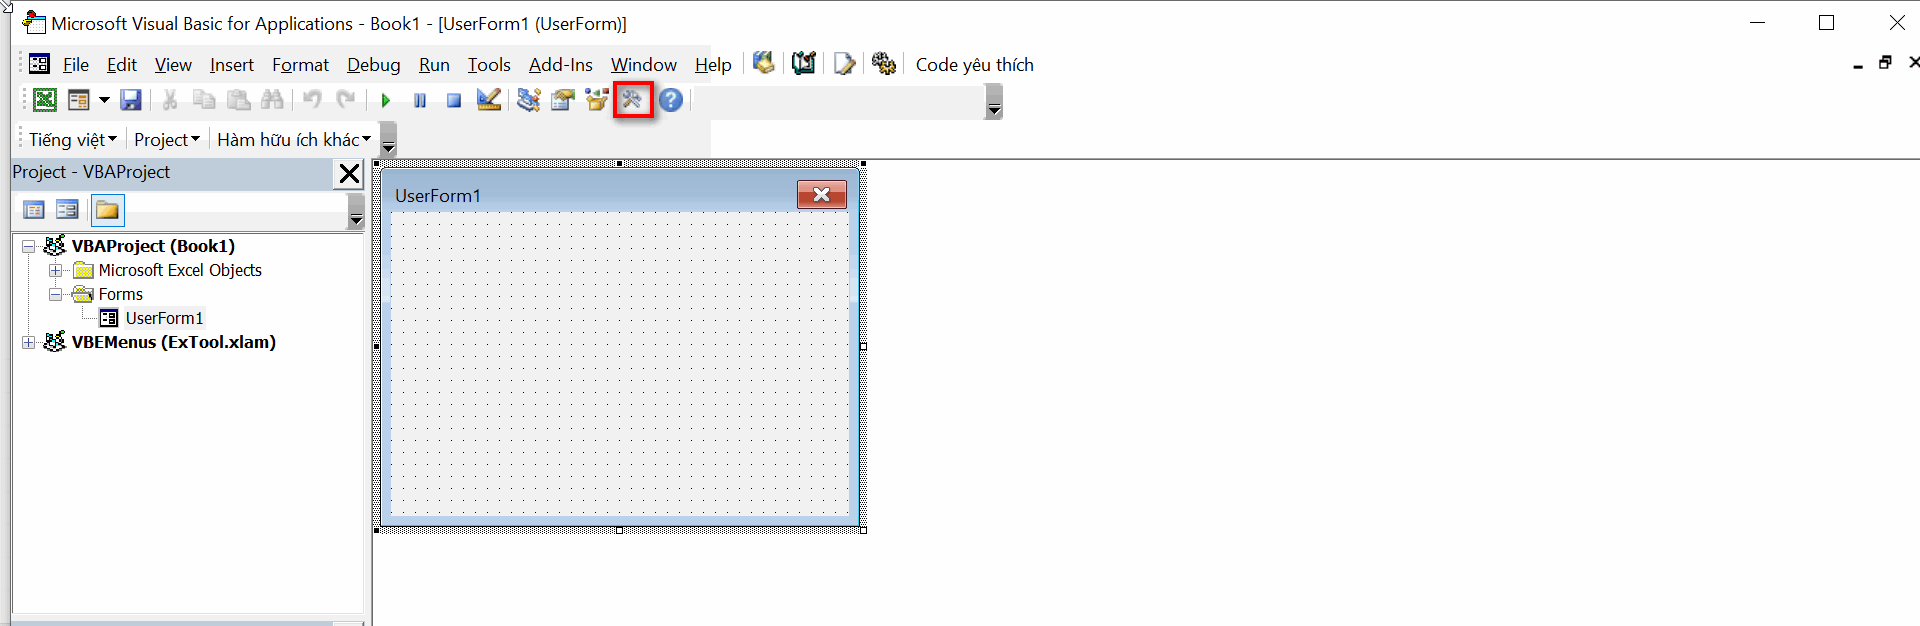Image resolution: width=1920 pixels, height=626 pixels.
Task: Open the Toolbox hammer-and-wrench icon
Action: coord(632,100)
